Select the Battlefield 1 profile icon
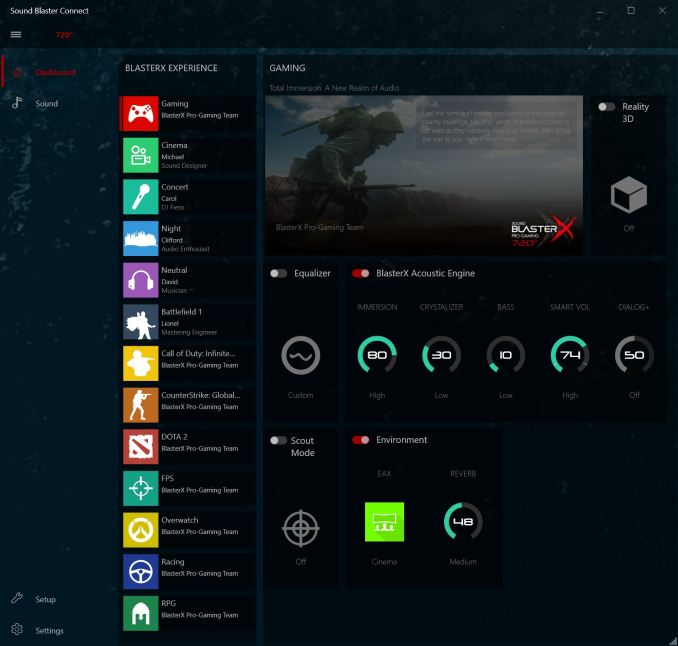 (141, 322)
